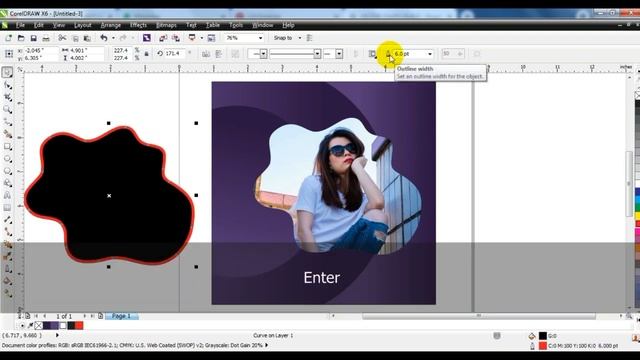Create a new document
640x360 pixels.
coord(8,38)
